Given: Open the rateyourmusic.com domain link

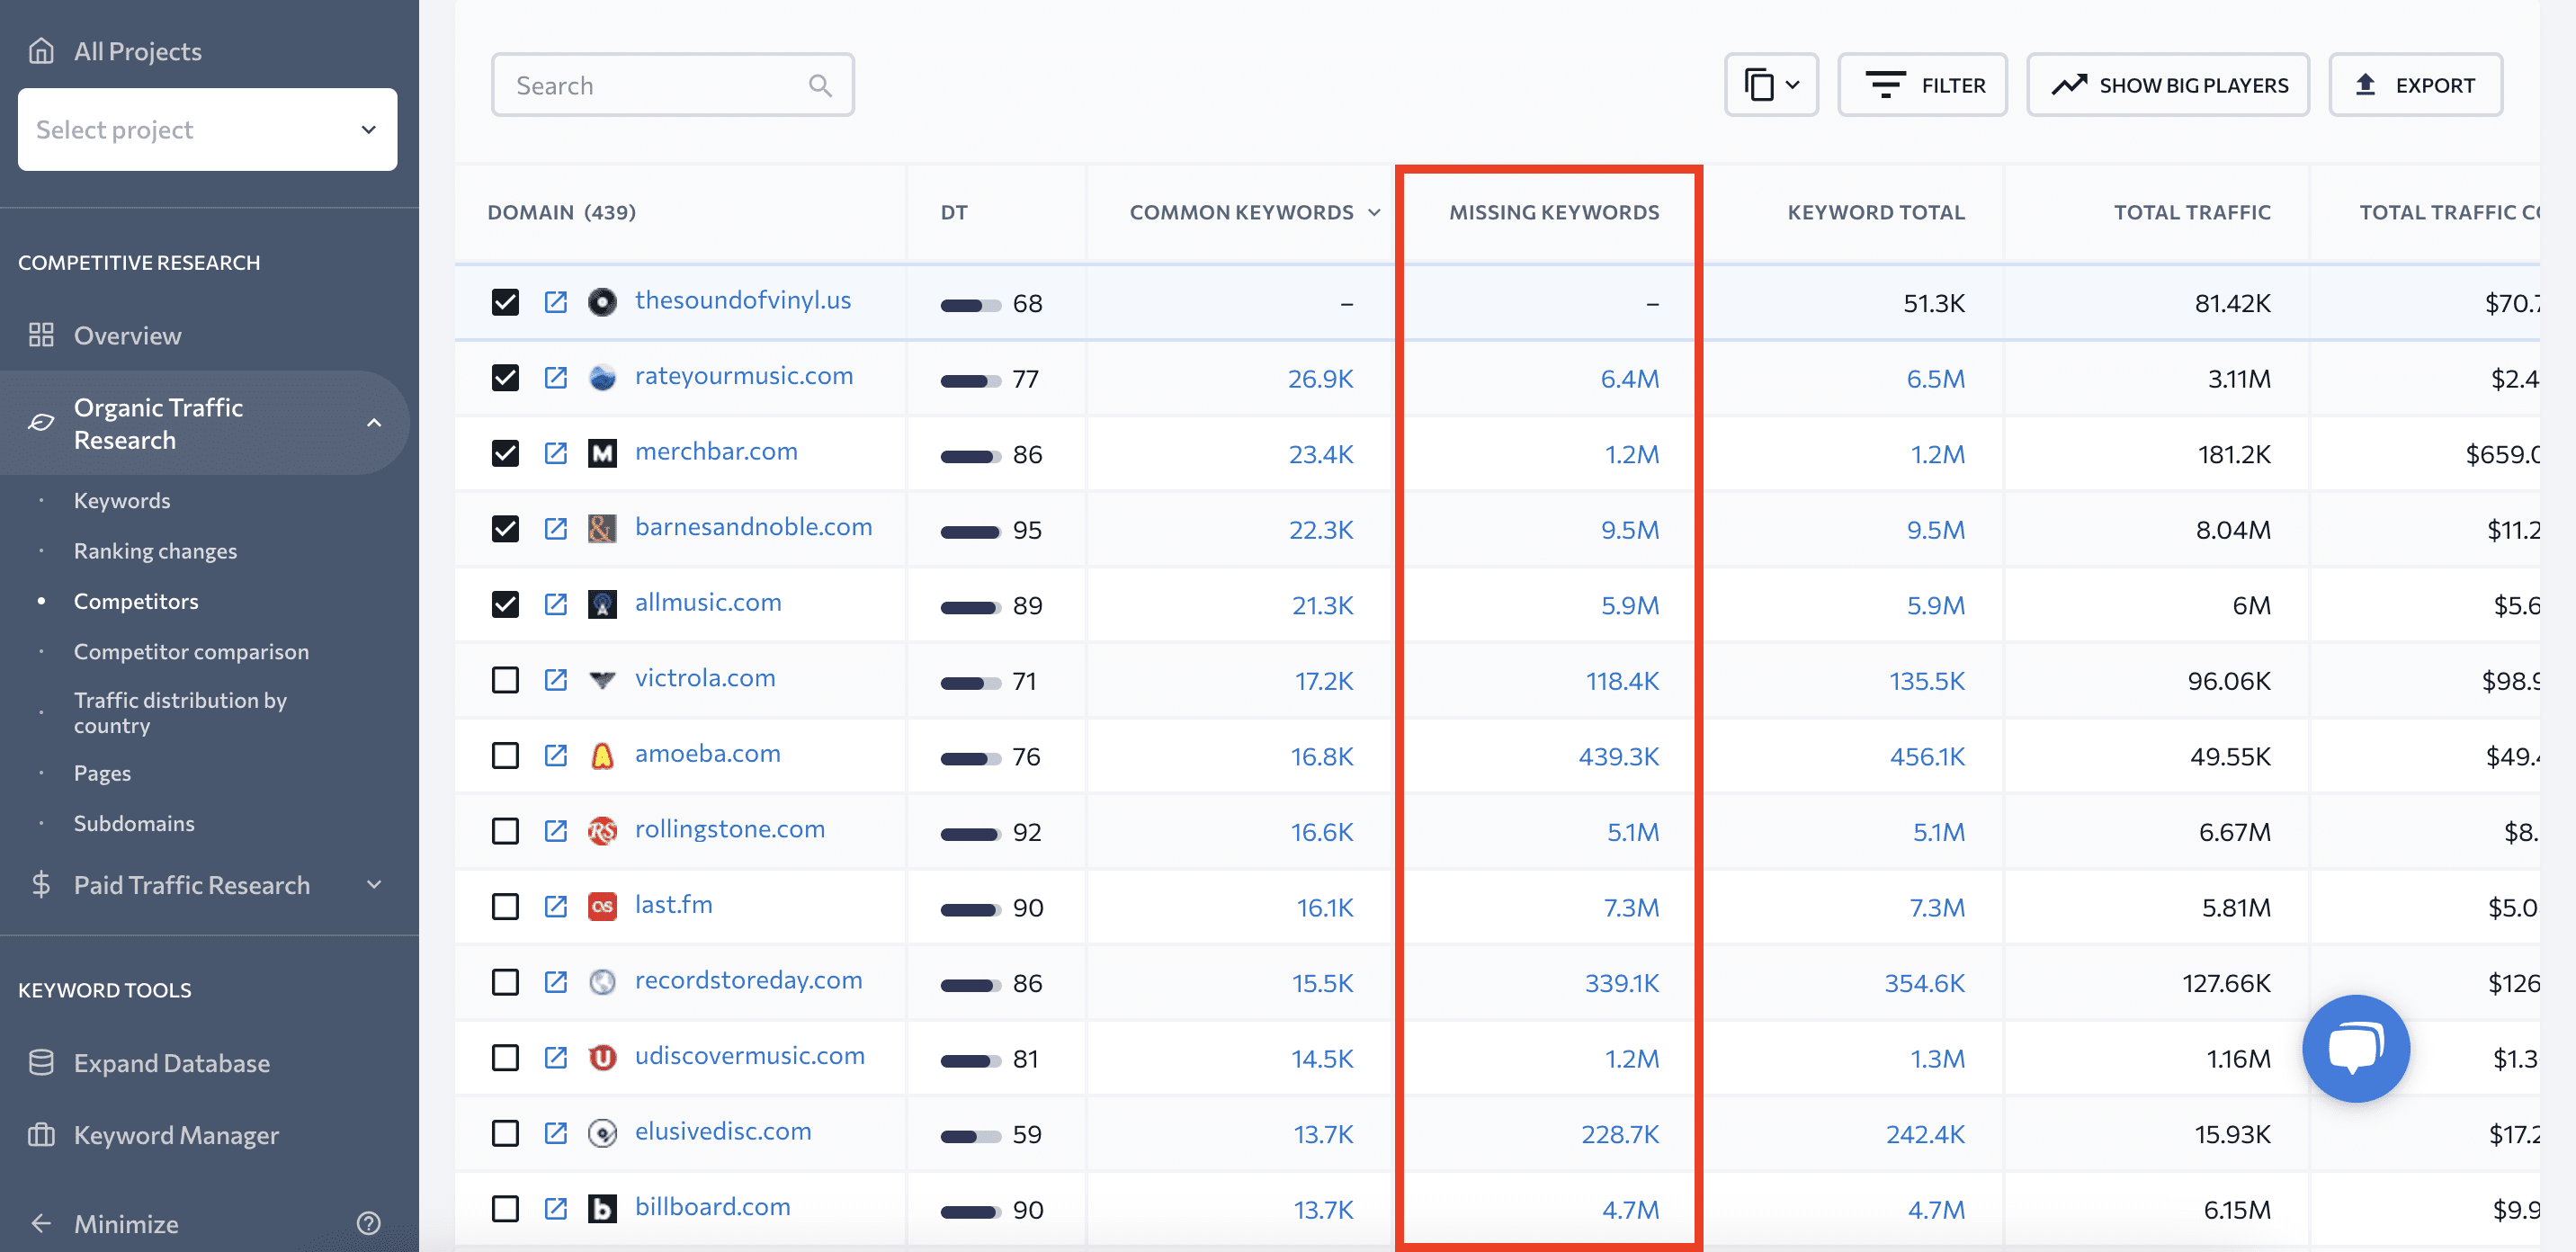Looking at the screenshot, I should coord(744,376).
